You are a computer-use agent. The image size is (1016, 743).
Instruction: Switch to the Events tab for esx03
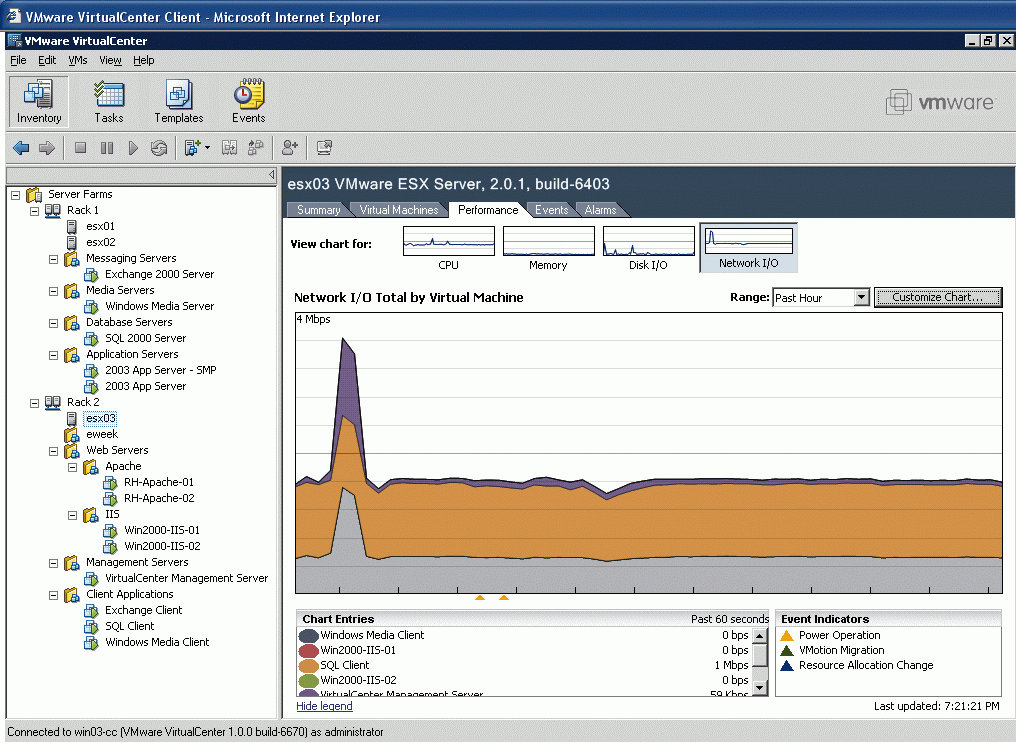[x=551, y=210]
